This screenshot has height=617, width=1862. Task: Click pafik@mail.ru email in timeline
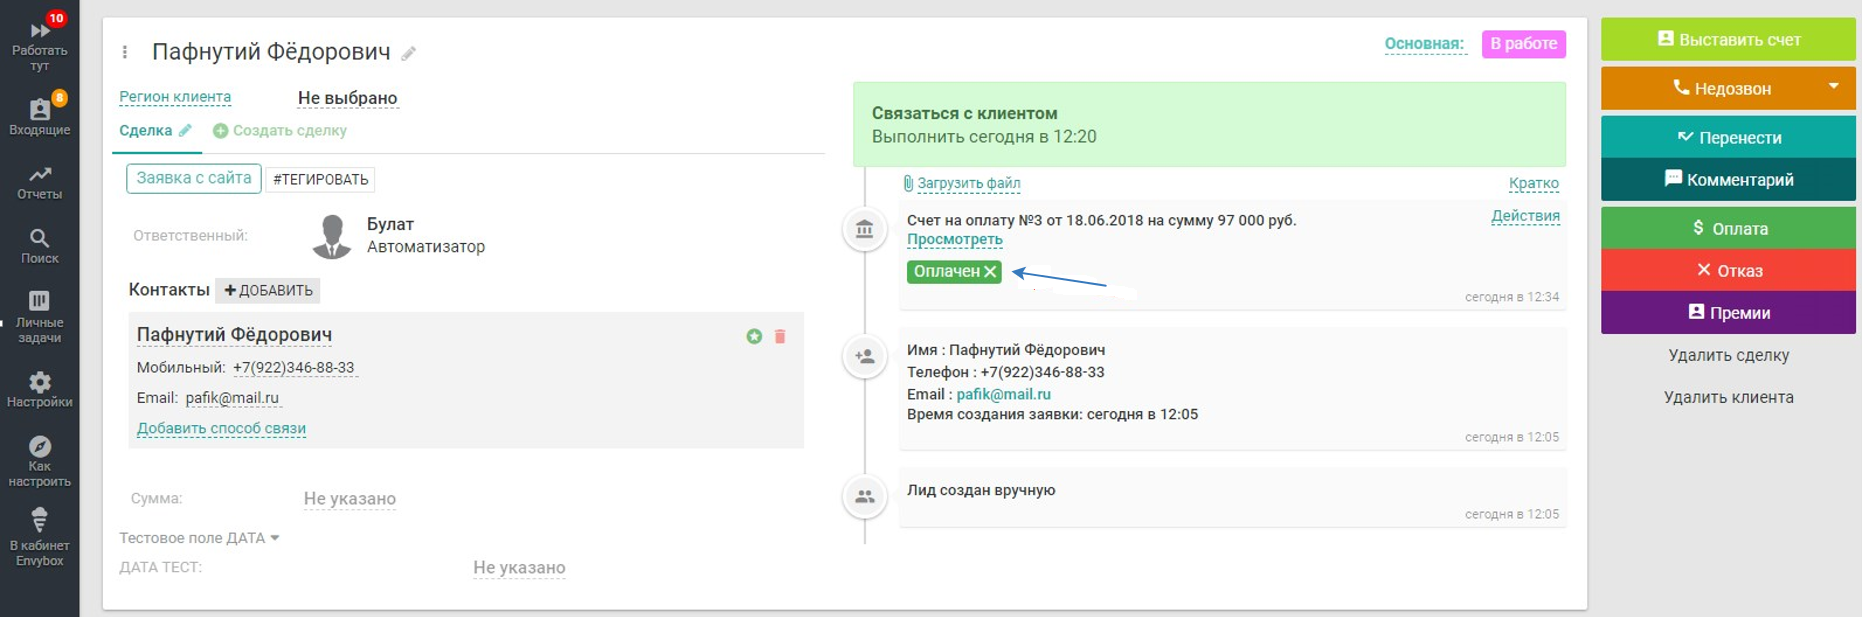click(1003, 394)
